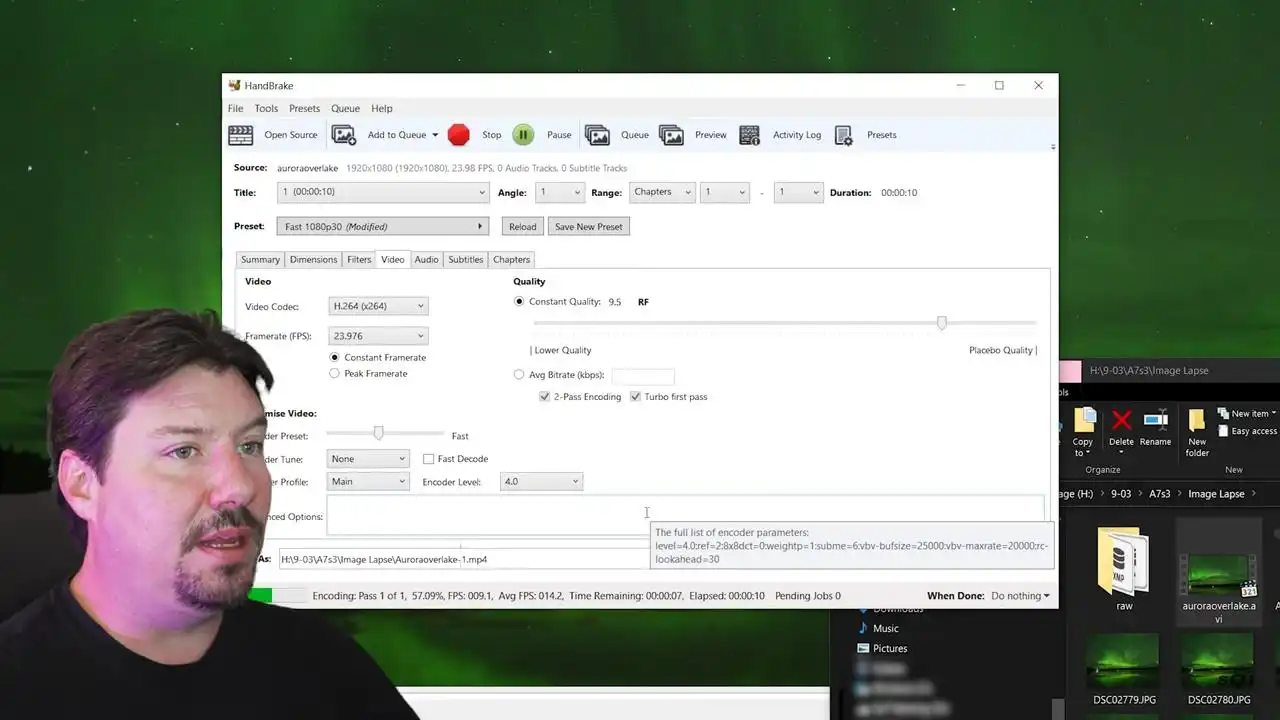Screen dimensions: 1280x720
Task: Click the green encoding progress bar
Action: click(259, 596)
